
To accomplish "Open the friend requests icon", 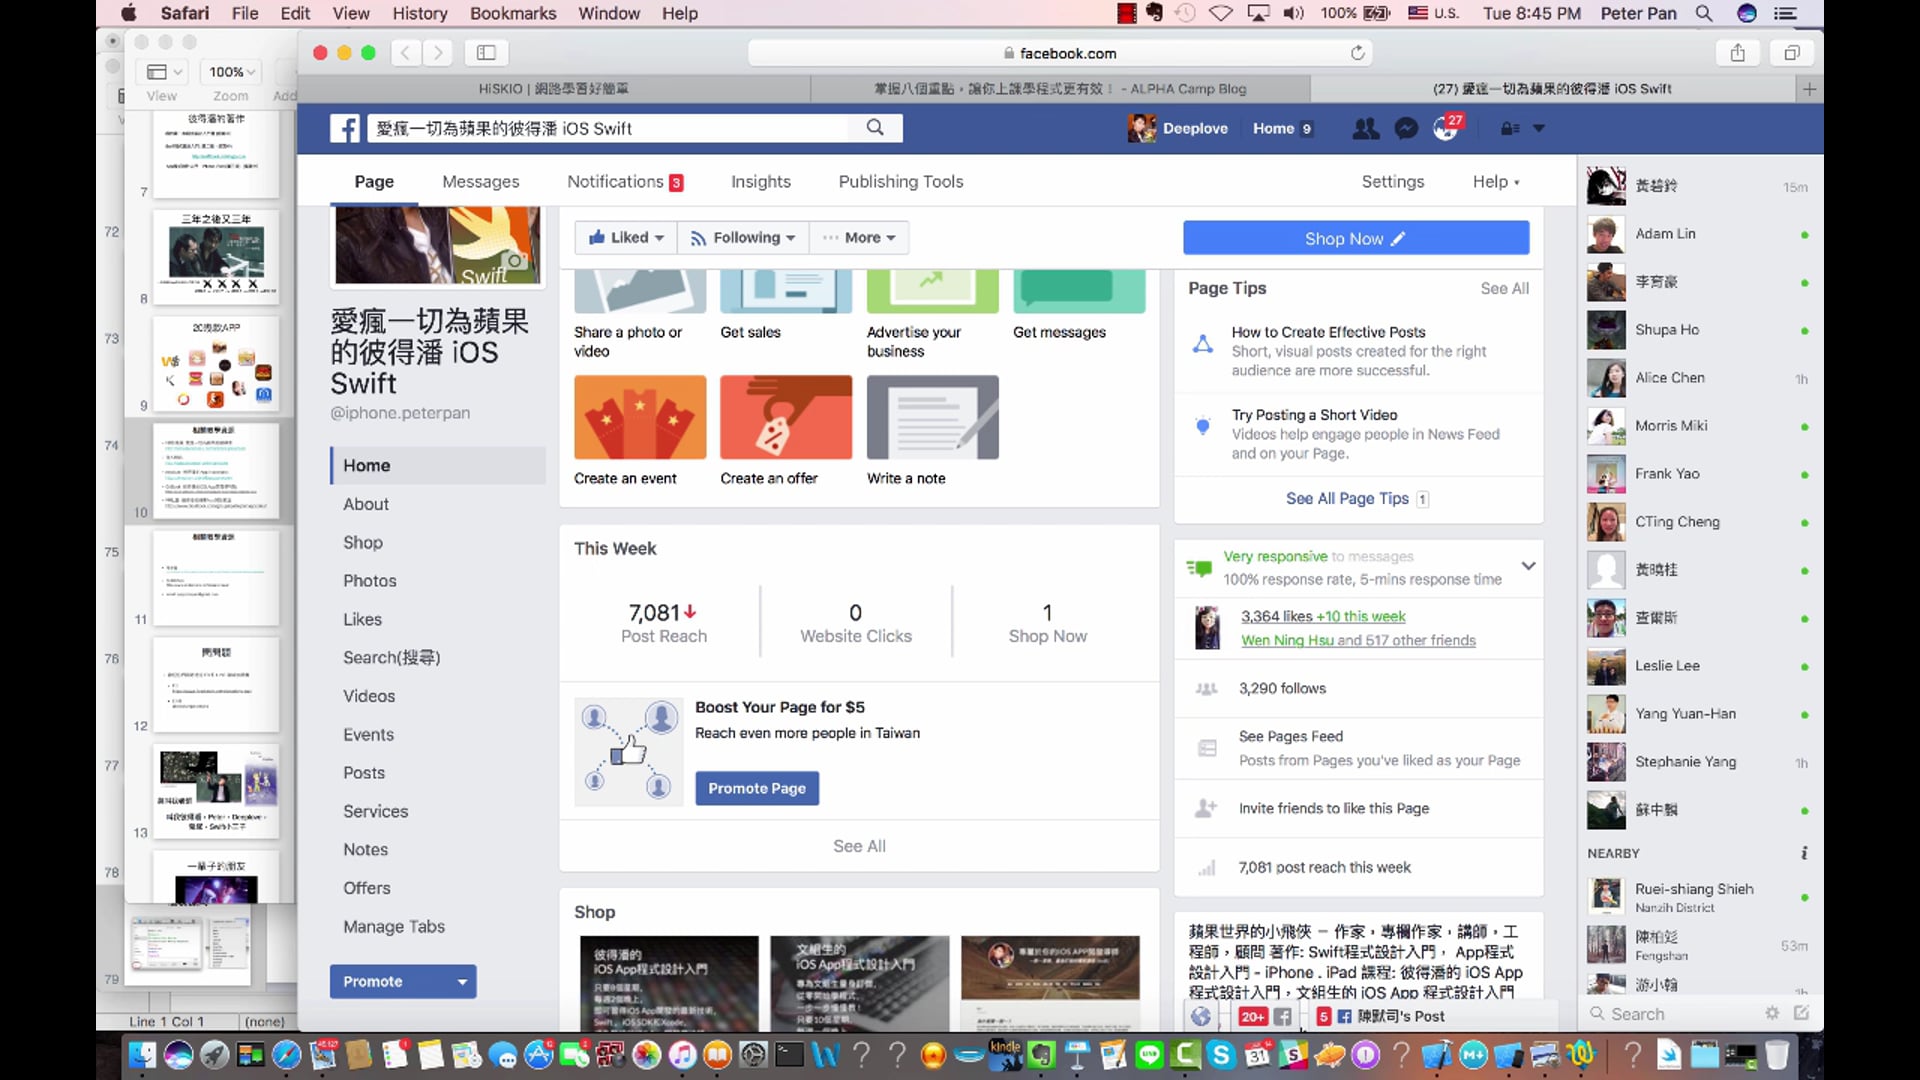I will click(x=1365, y=128).
